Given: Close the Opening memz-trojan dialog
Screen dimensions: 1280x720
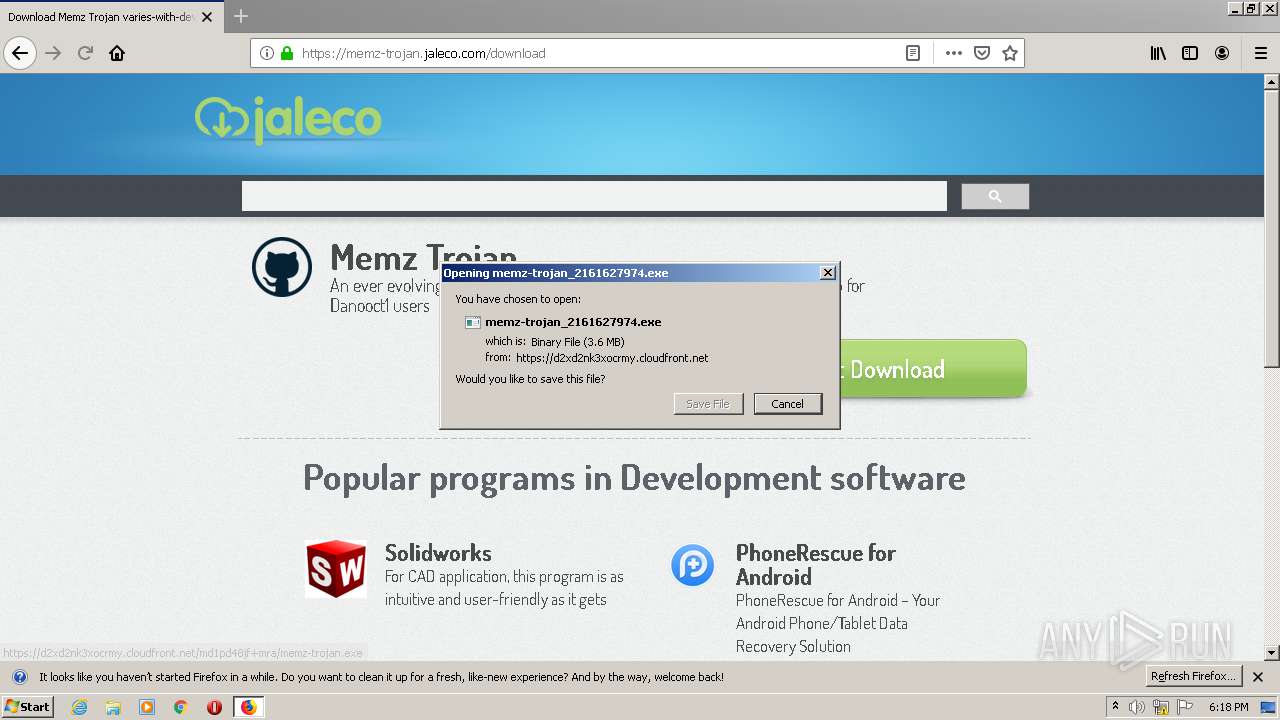Looking at the screenshot, I should [828, 273].
